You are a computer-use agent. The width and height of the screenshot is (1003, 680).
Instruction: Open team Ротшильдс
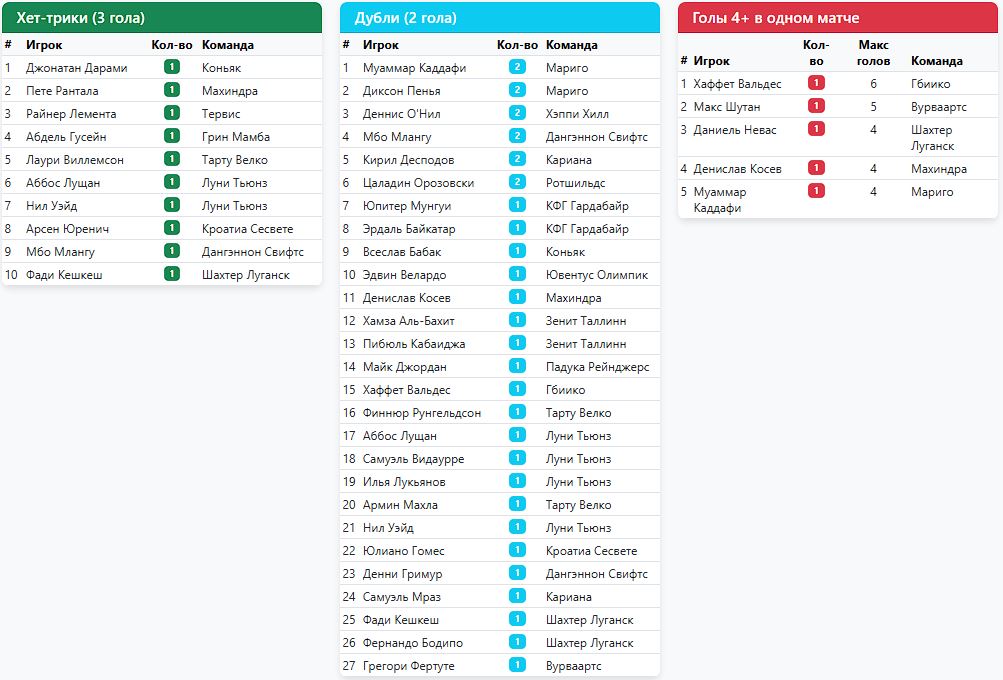[x=575, y=183]
